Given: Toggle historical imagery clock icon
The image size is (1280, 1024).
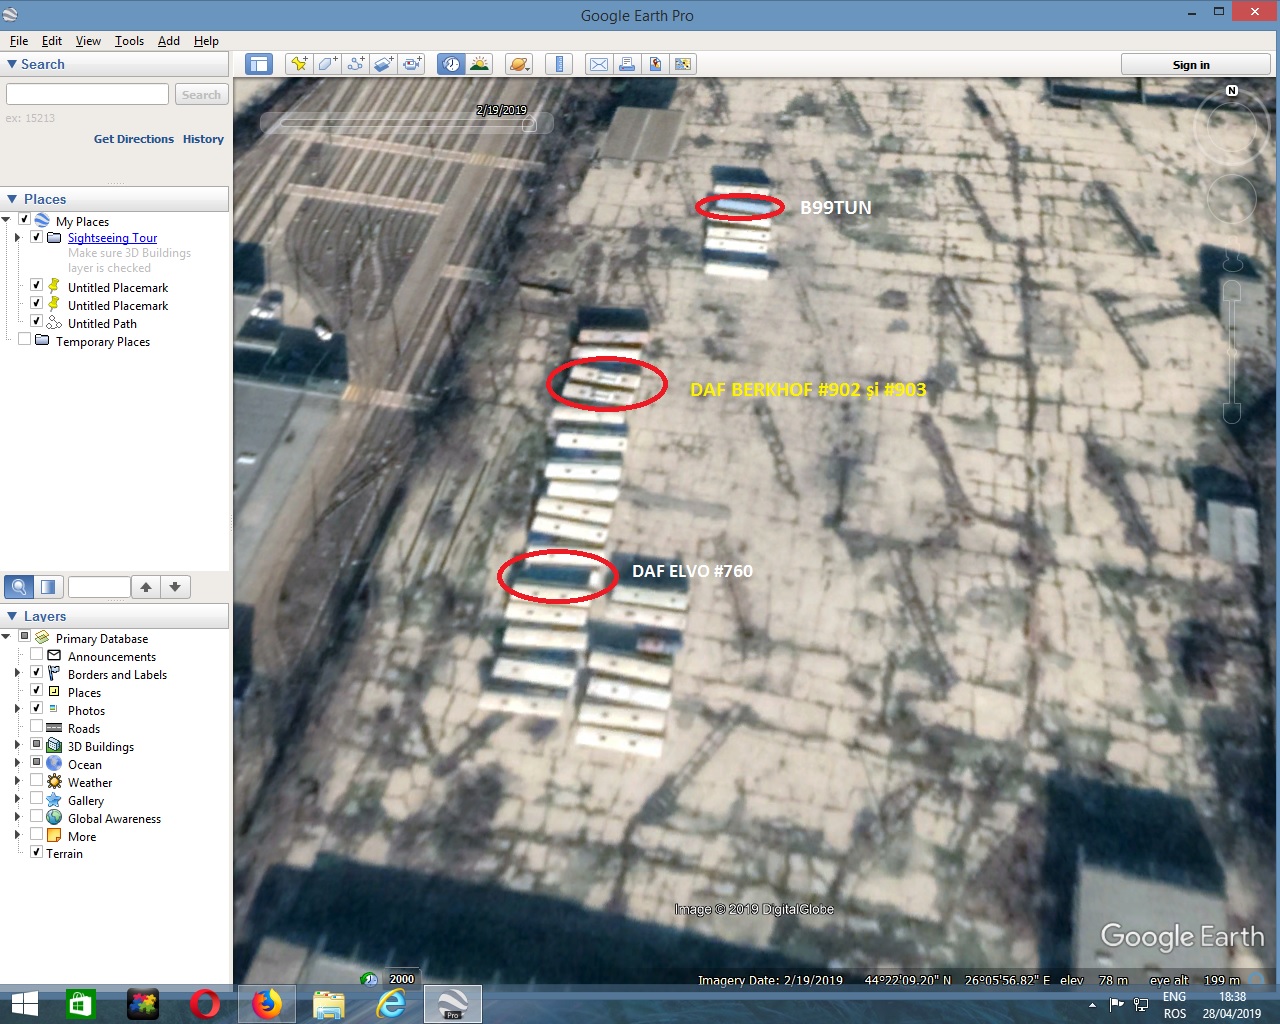Looking at the screenshot, I should pos(451,64).
